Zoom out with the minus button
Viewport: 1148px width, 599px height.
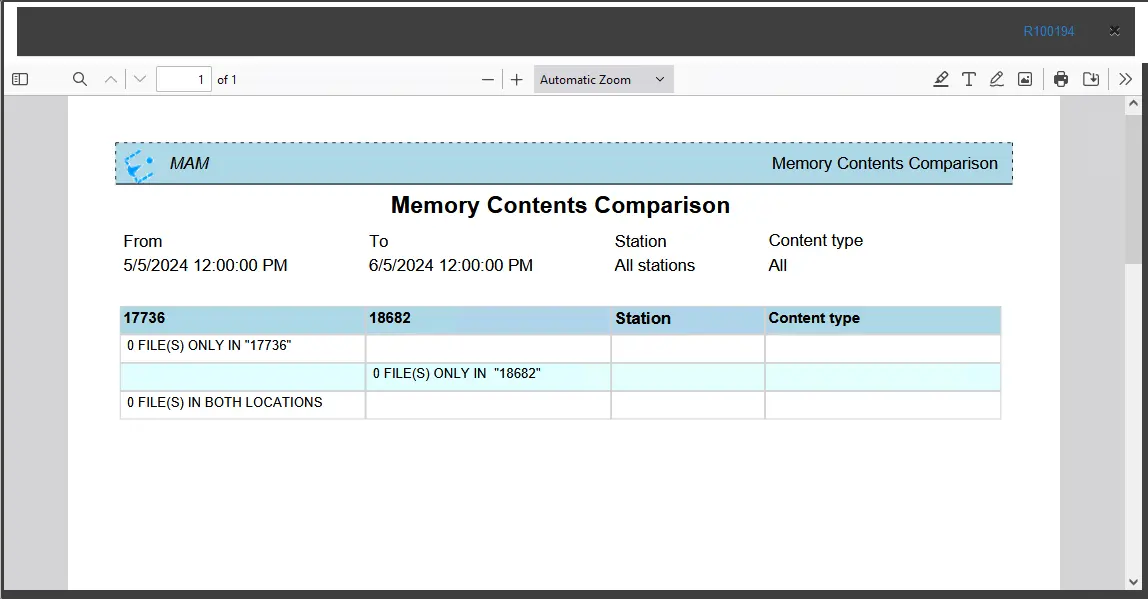(488, 80)
